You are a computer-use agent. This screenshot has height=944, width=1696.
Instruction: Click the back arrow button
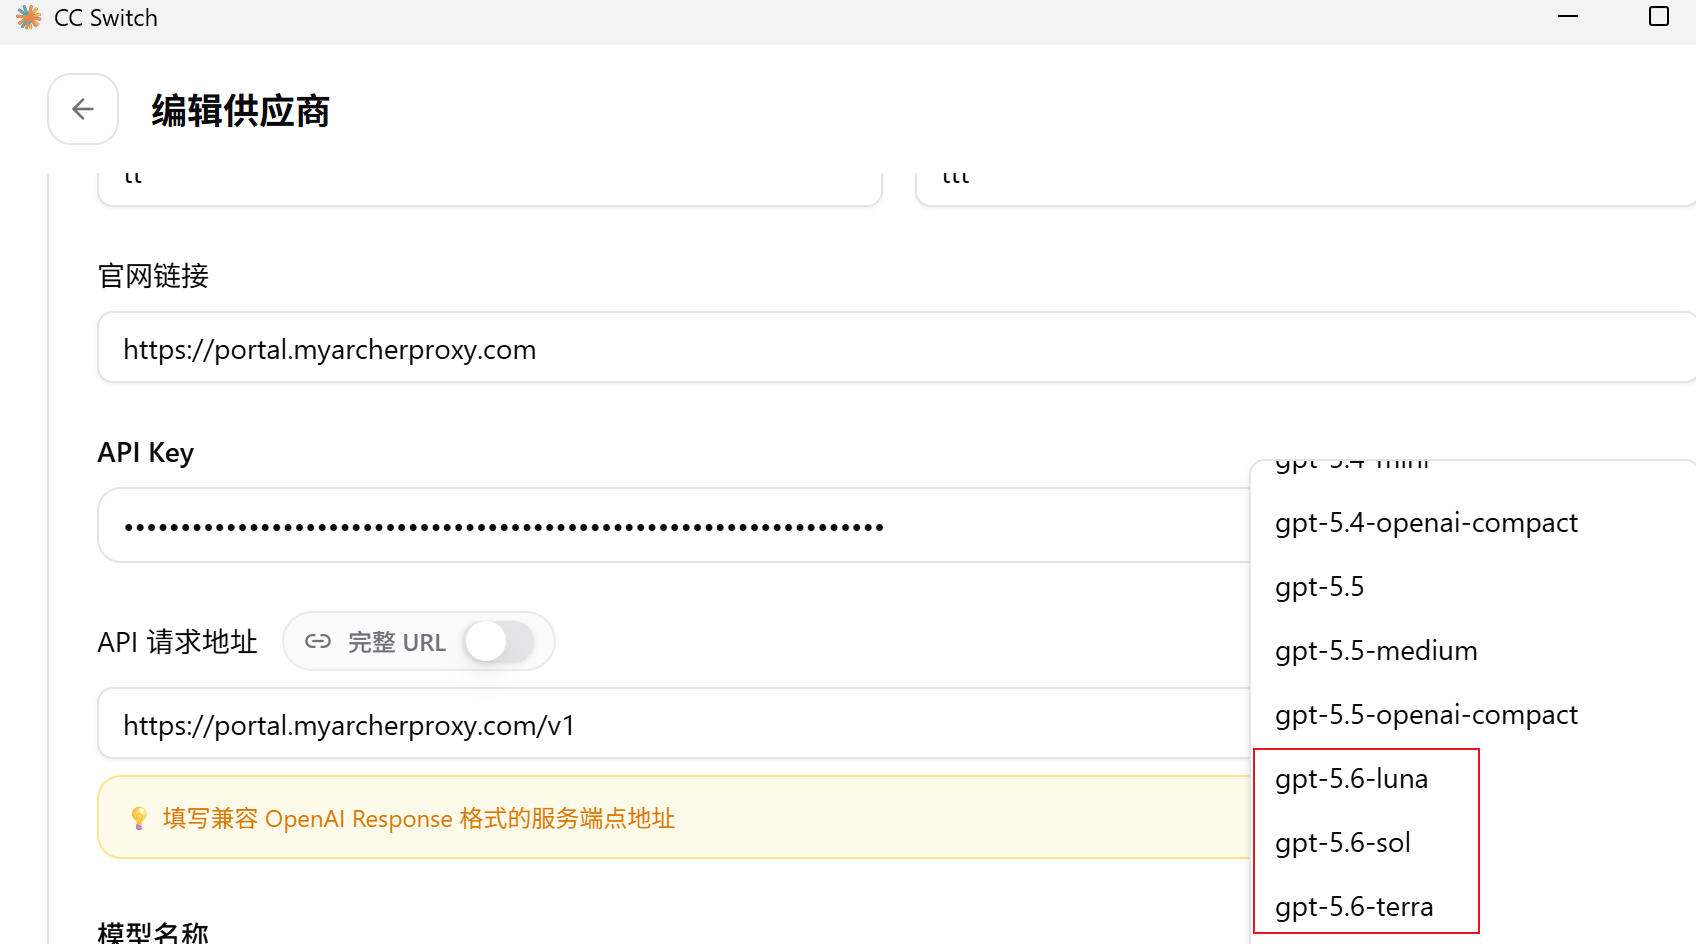tap(83, 109)
